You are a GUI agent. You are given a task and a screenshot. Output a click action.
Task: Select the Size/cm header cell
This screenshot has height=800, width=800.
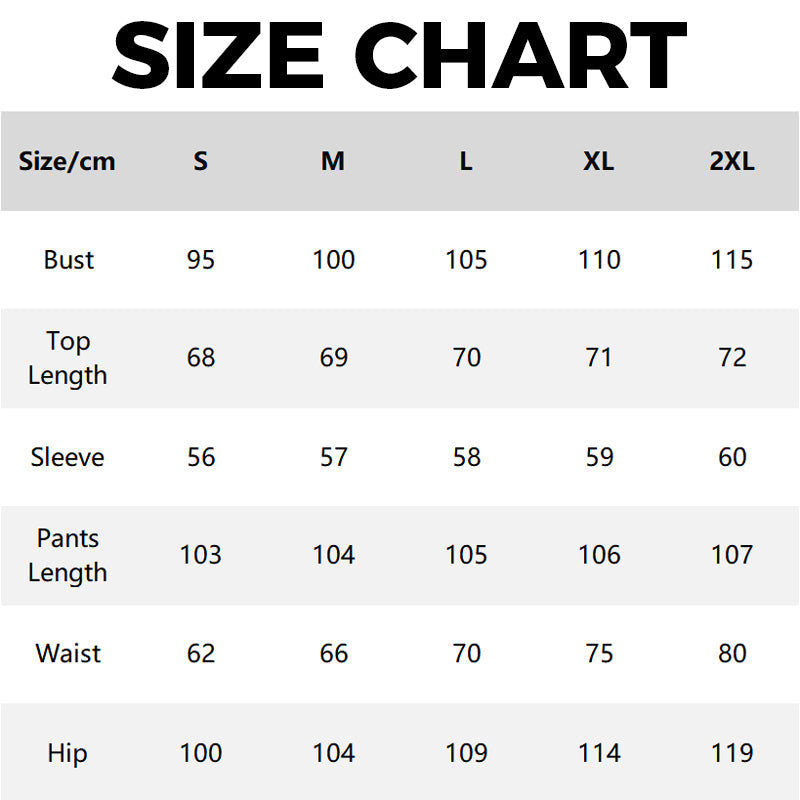pos(67,161)
